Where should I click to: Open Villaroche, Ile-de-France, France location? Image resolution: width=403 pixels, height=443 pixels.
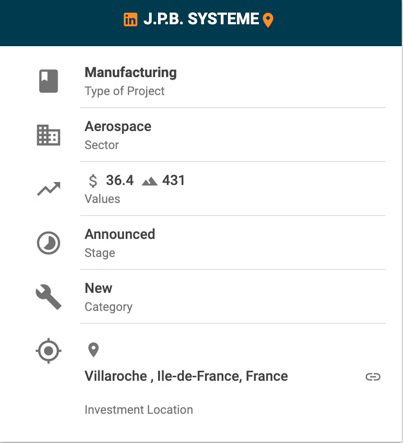tap(186, 376)
